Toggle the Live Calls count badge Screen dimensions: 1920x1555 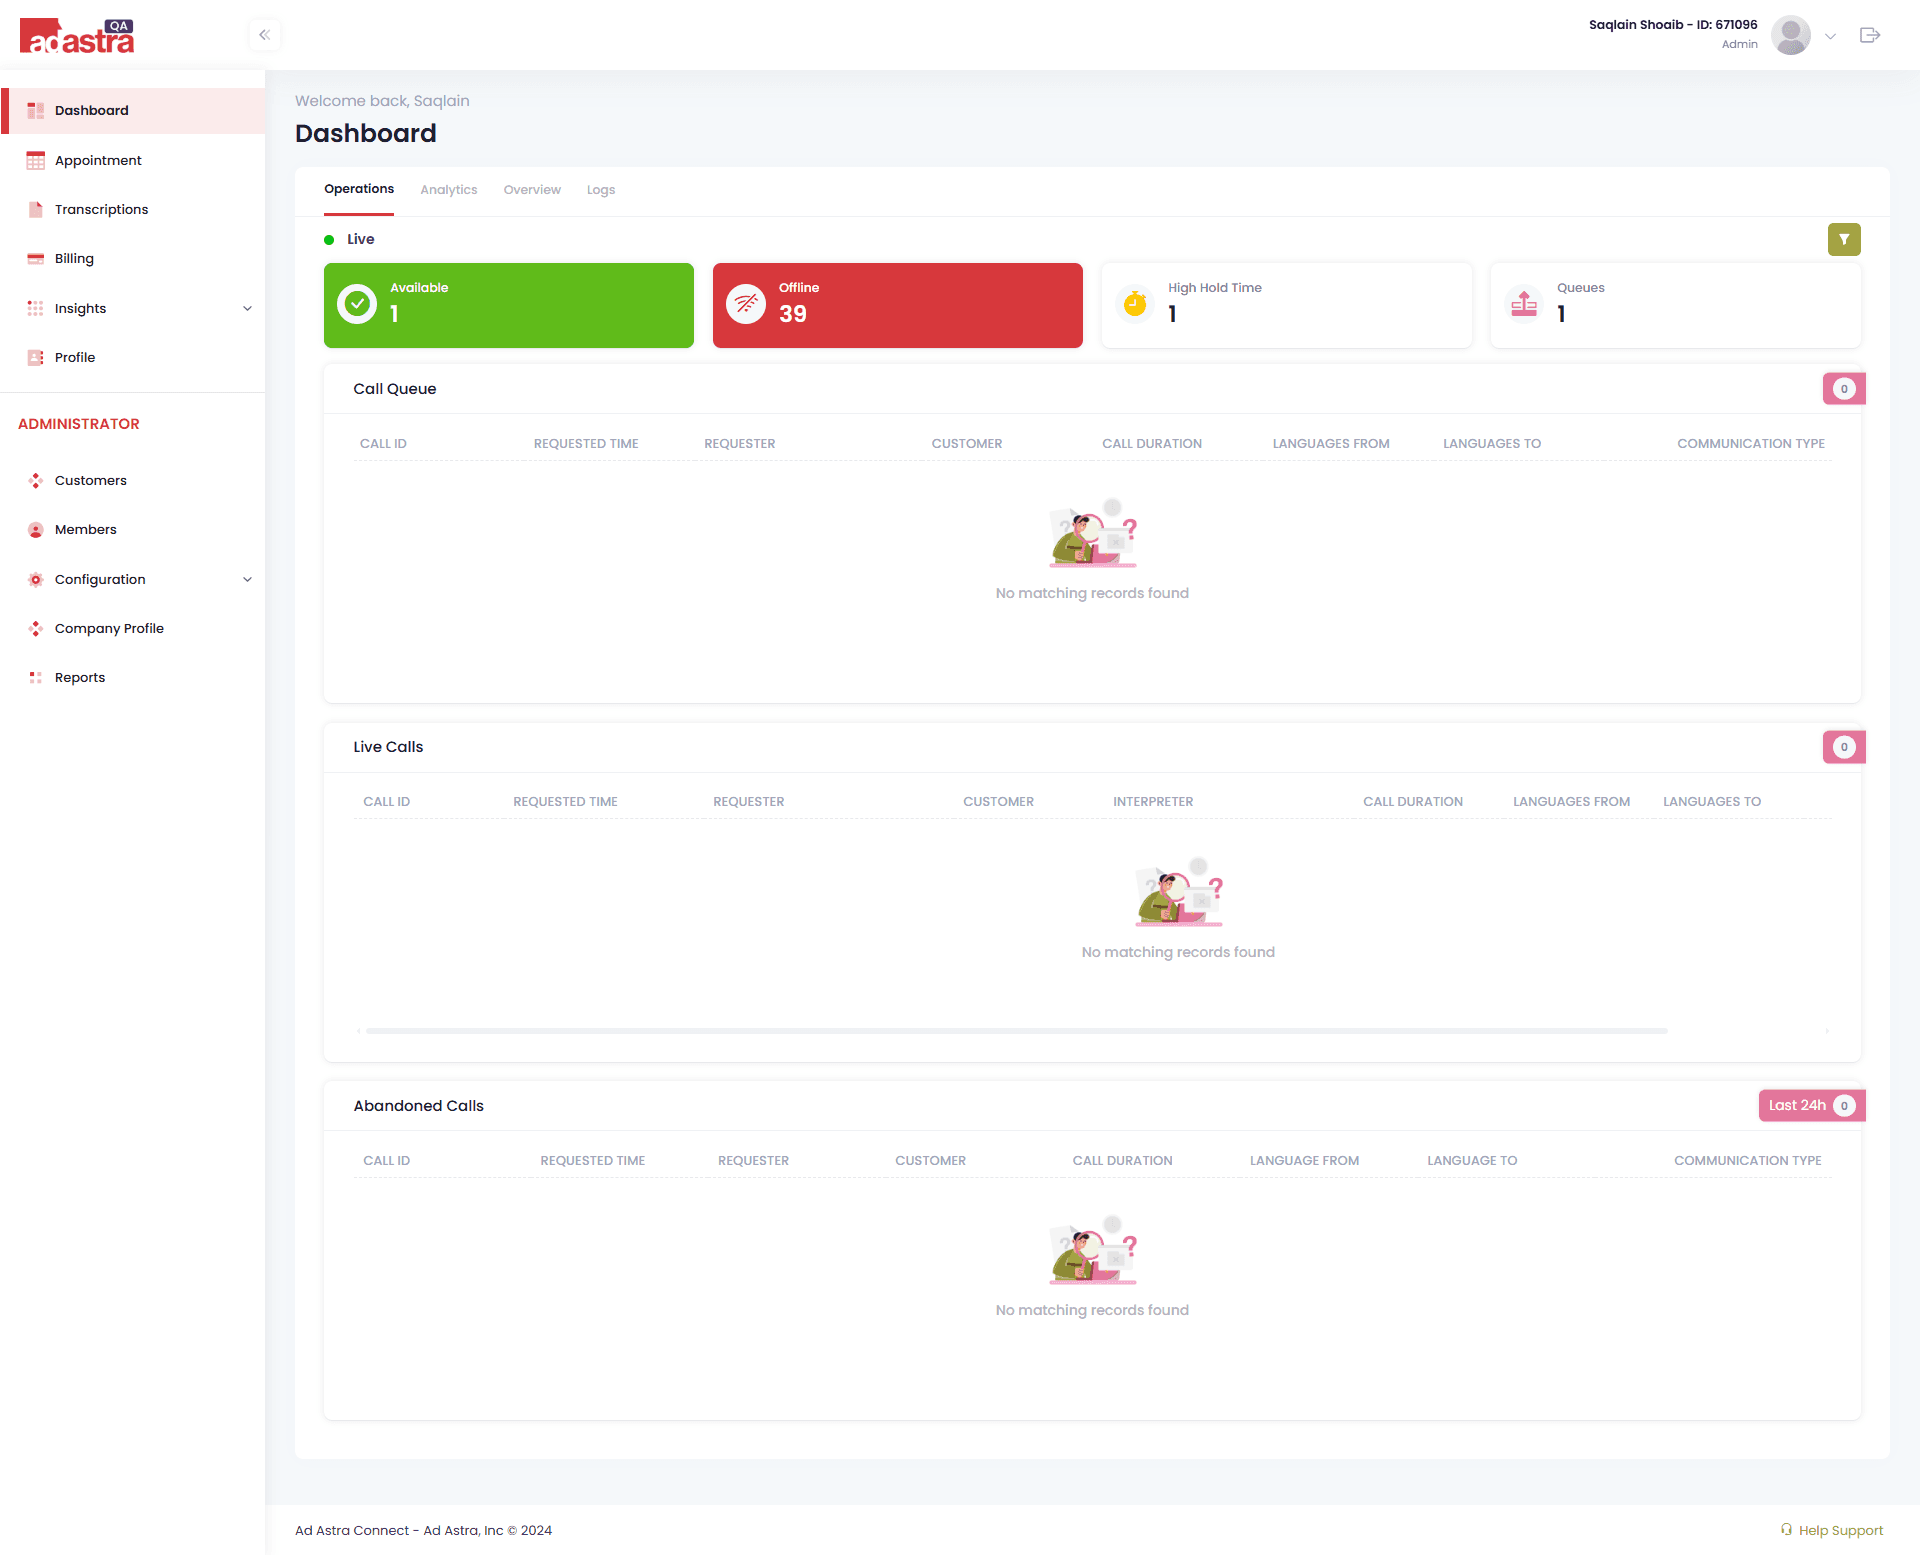(x=1844, y=746)
